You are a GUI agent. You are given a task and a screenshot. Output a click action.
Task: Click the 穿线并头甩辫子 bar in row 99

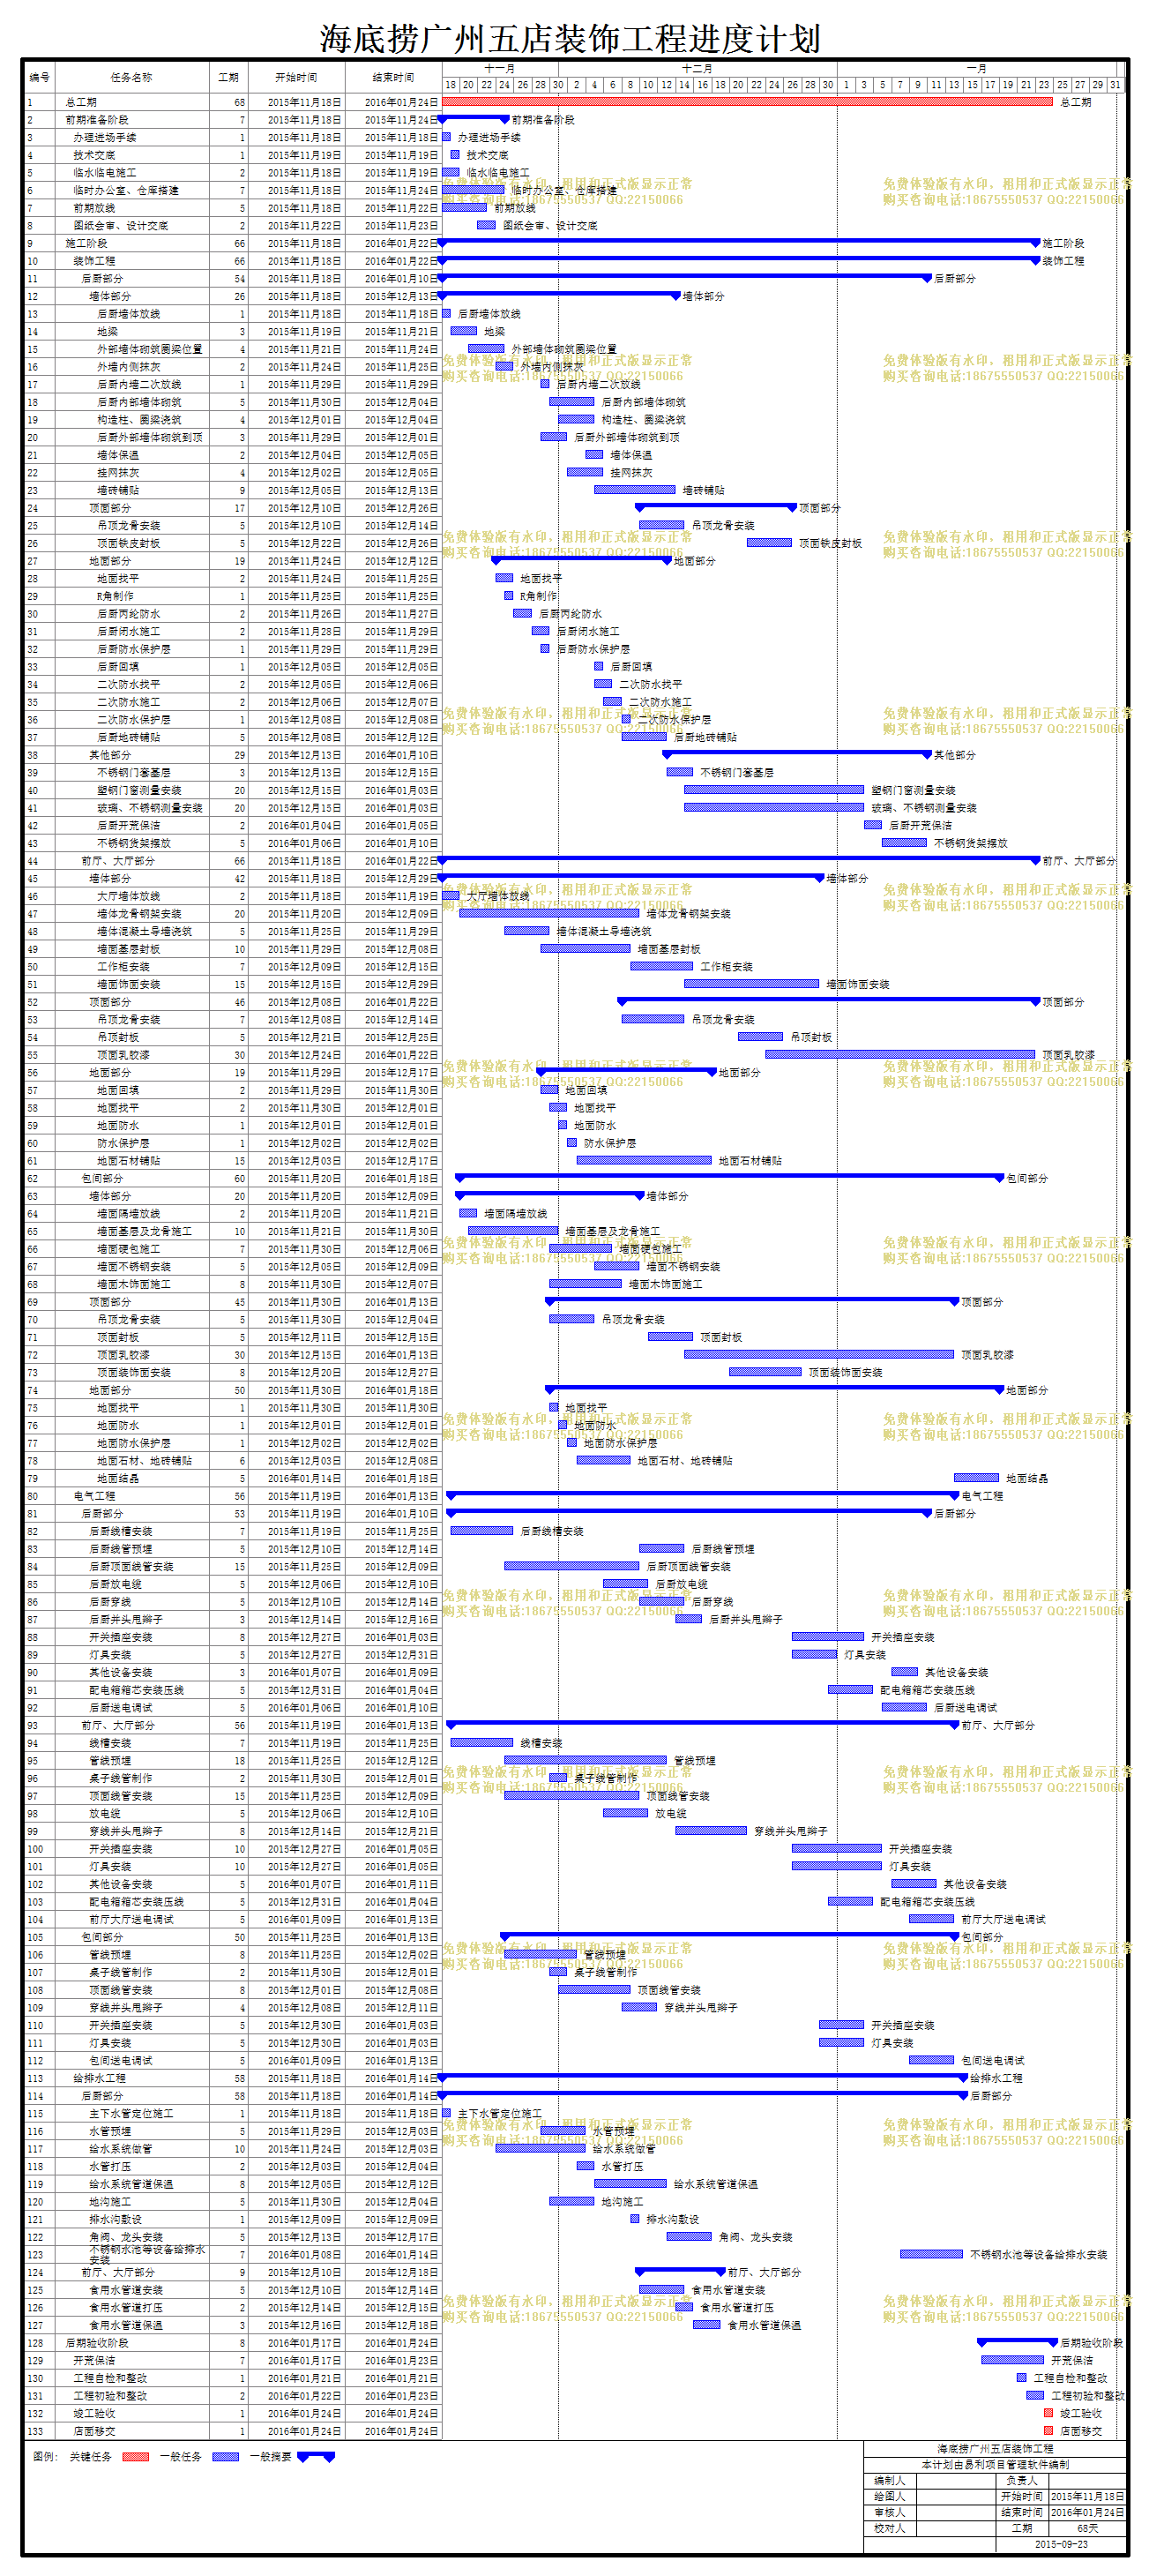pyautogui.click(x=711, y=1831)
